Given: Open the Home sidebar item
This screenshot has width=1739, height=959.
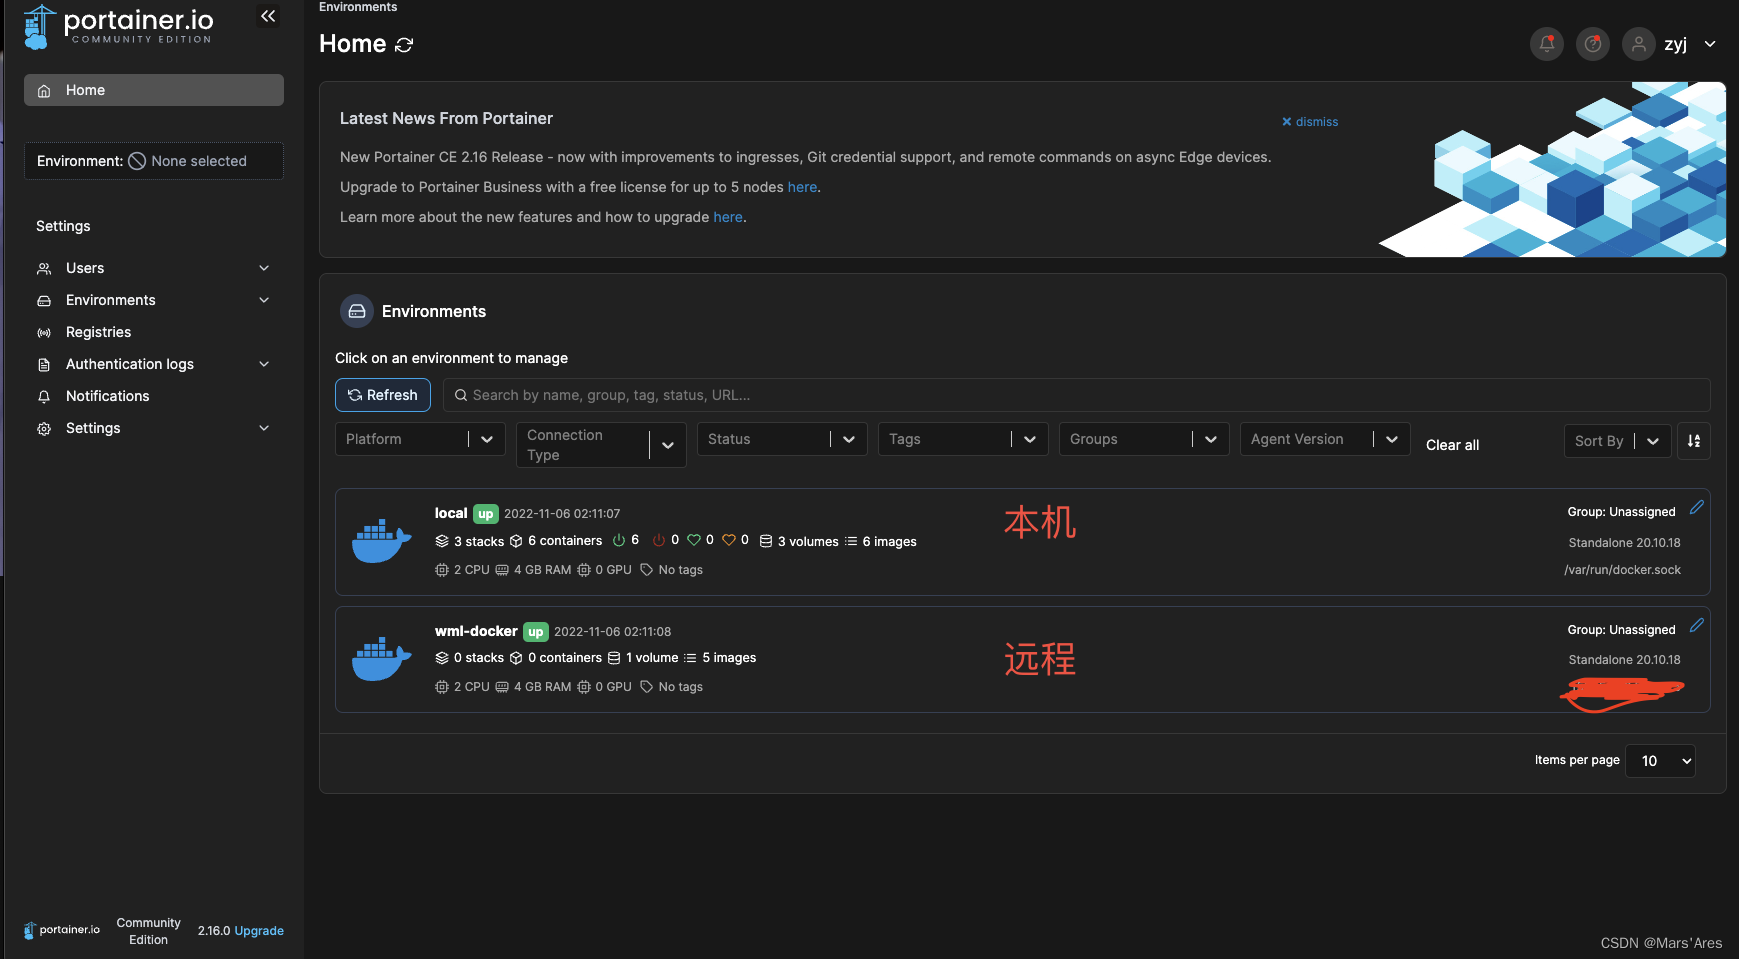Looking at the screenshot, I should [x=154, y=90].
